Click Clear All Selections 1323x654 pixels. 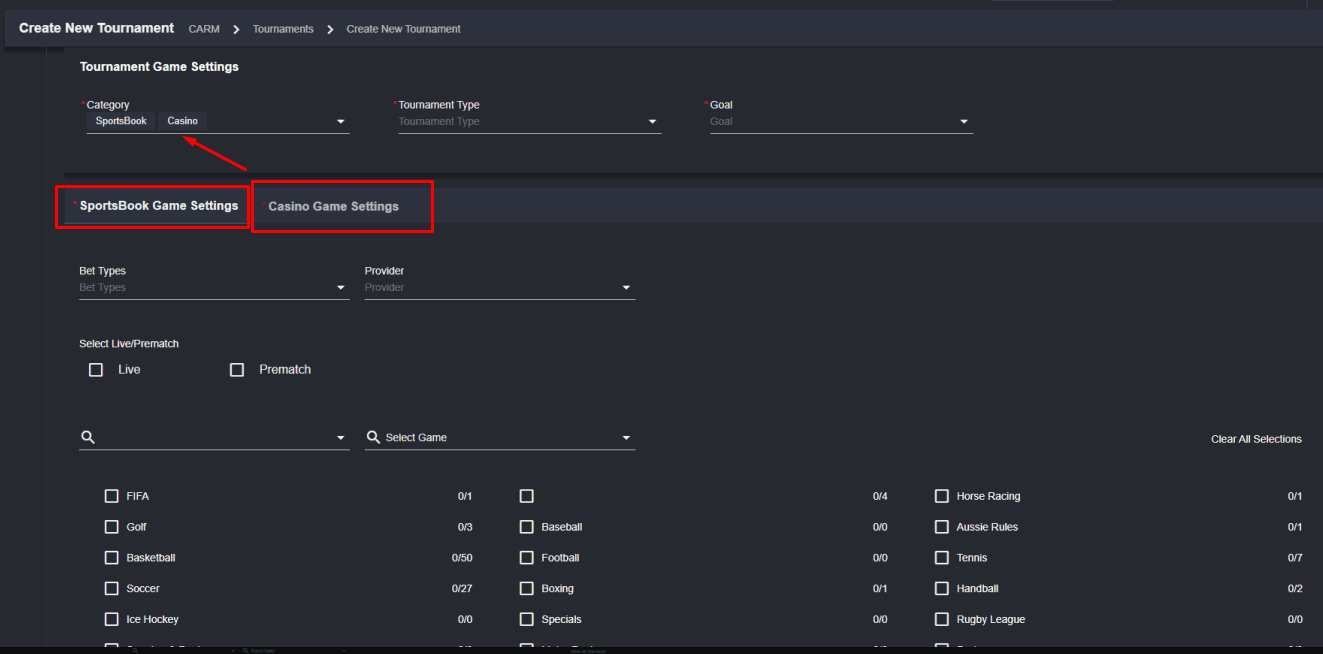pyautogui.click(x=1256, y=439)
